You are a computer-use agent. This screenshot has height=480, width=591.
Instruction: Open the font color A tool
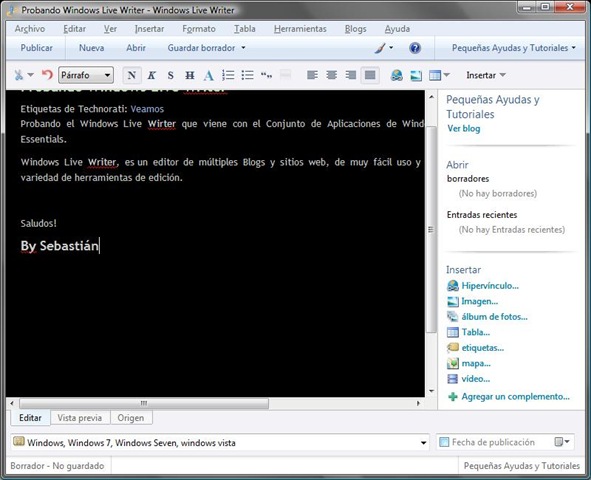[208, 75]
